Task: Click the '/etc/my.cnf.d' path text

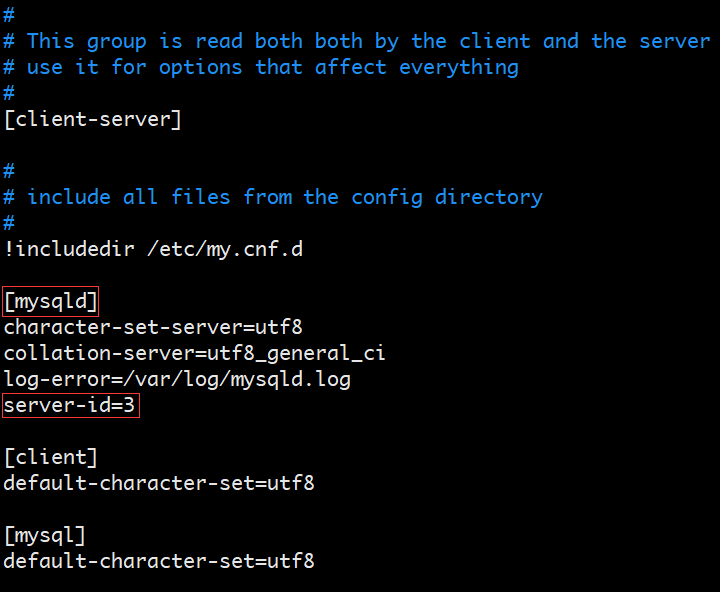Action: click(x=225, y=249)
